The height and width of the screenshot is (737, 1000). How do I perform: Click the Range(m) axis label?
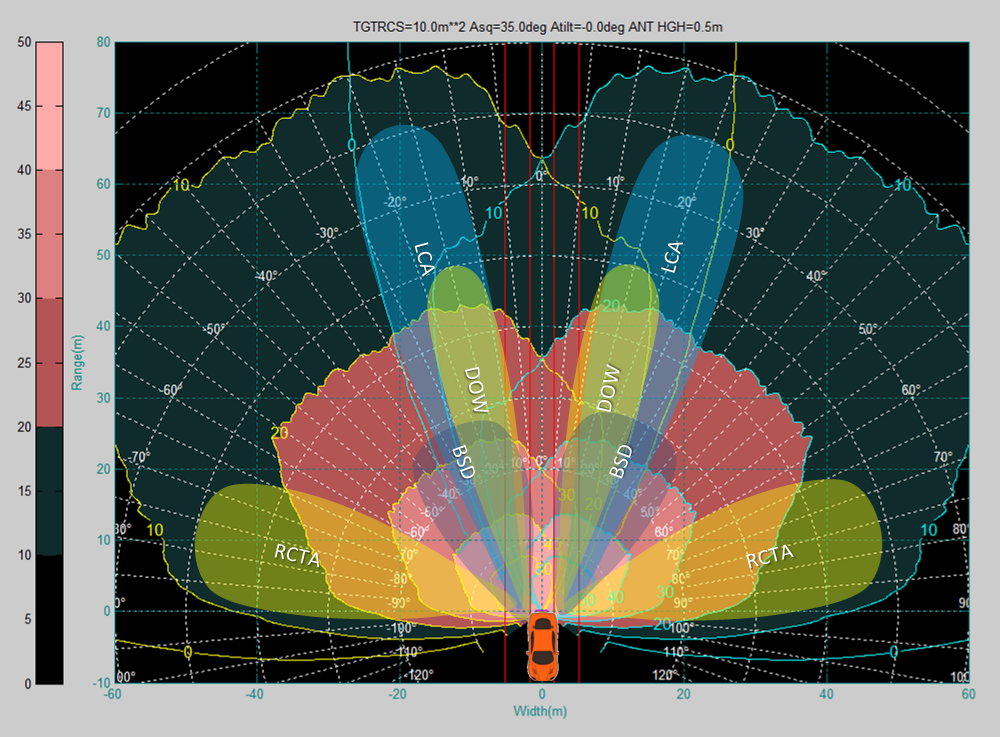pos(76,362)
